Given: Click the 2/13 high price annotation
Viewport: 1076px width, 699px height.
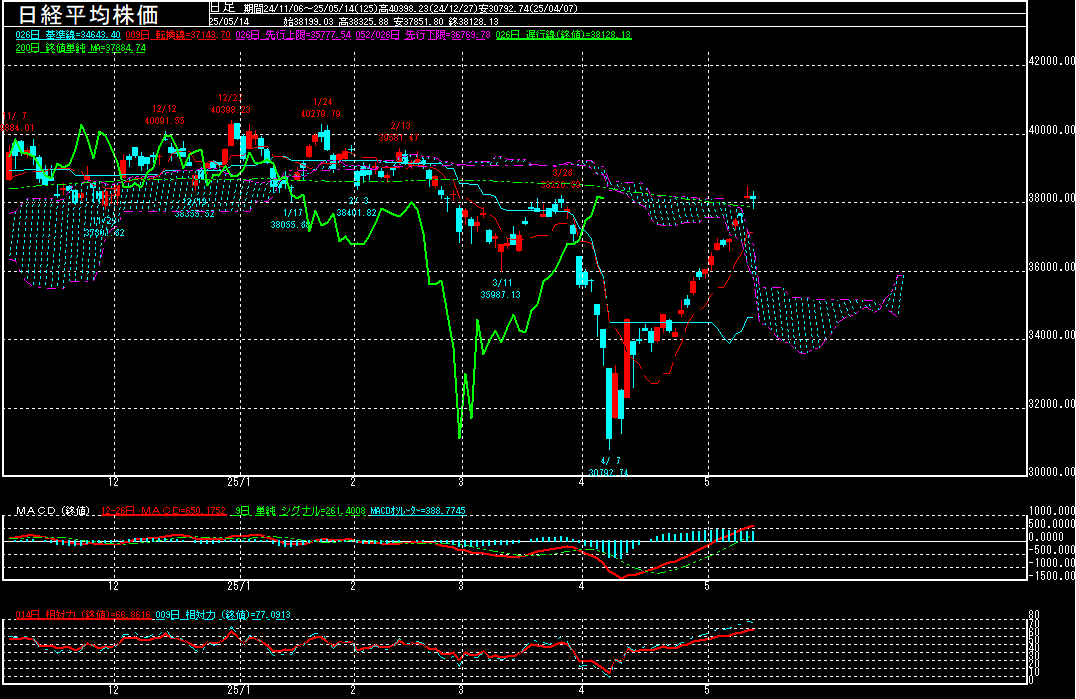Looking at the screenshot, I should coord(399,132).
